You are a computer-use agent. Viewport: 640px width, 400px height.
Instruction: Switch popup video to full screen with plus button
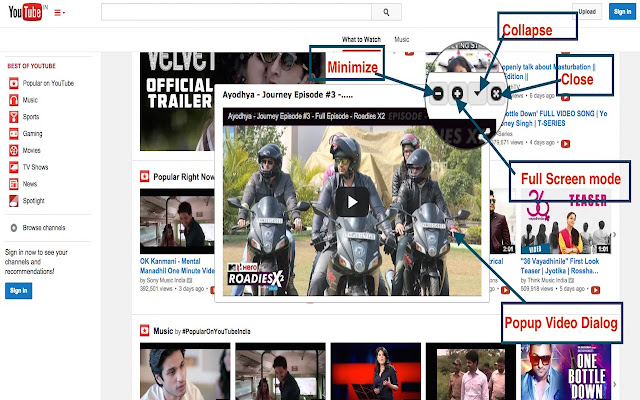[457, 93]
